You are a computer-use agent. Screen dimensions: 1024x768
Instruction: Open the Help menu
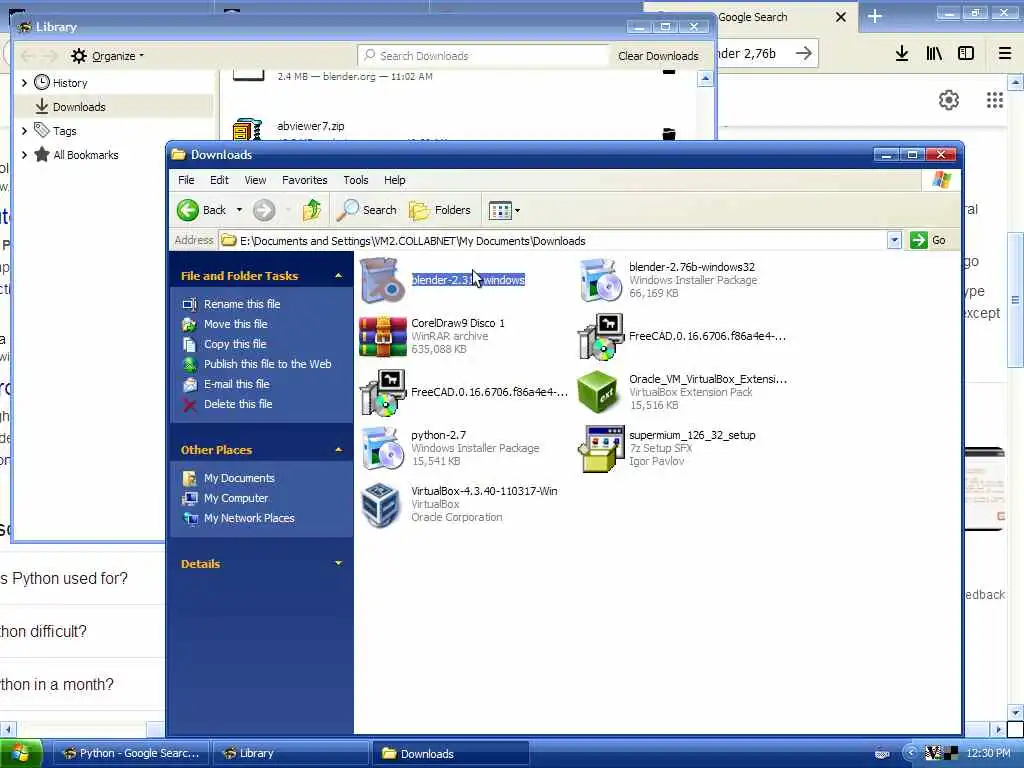click(394, 180)
